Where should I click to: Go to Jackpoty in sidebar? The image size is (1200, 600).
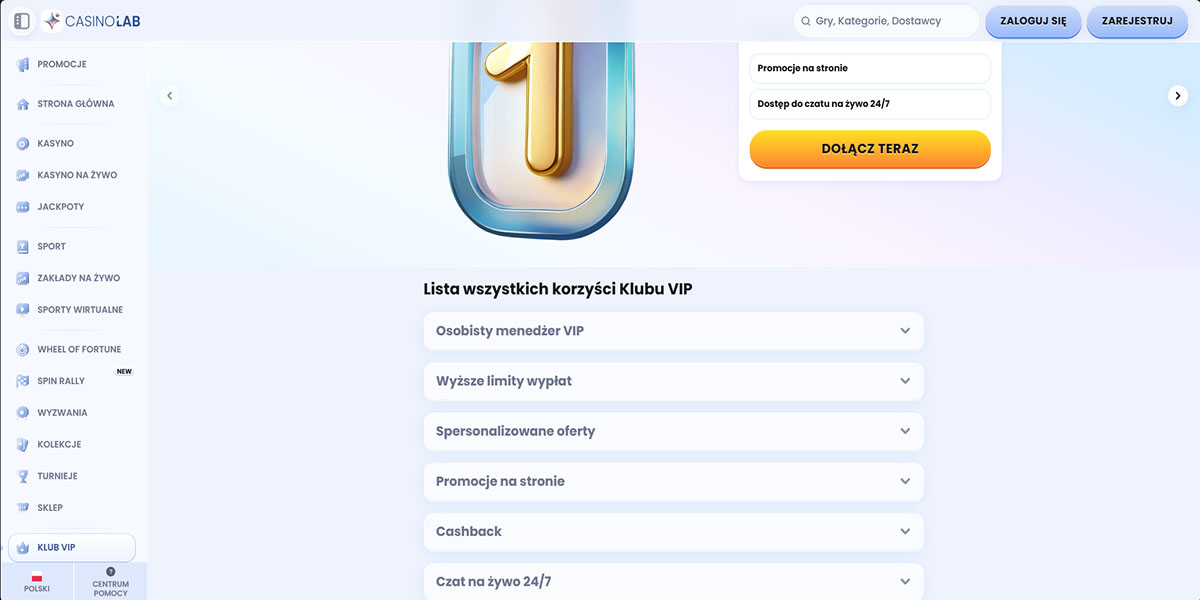coord(61,207)
